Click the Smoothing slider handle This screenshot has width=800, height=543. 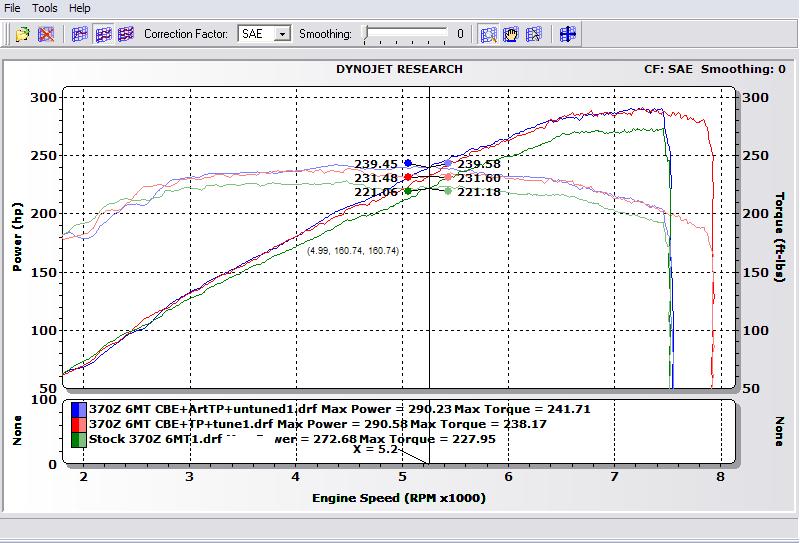pos(365,33)
